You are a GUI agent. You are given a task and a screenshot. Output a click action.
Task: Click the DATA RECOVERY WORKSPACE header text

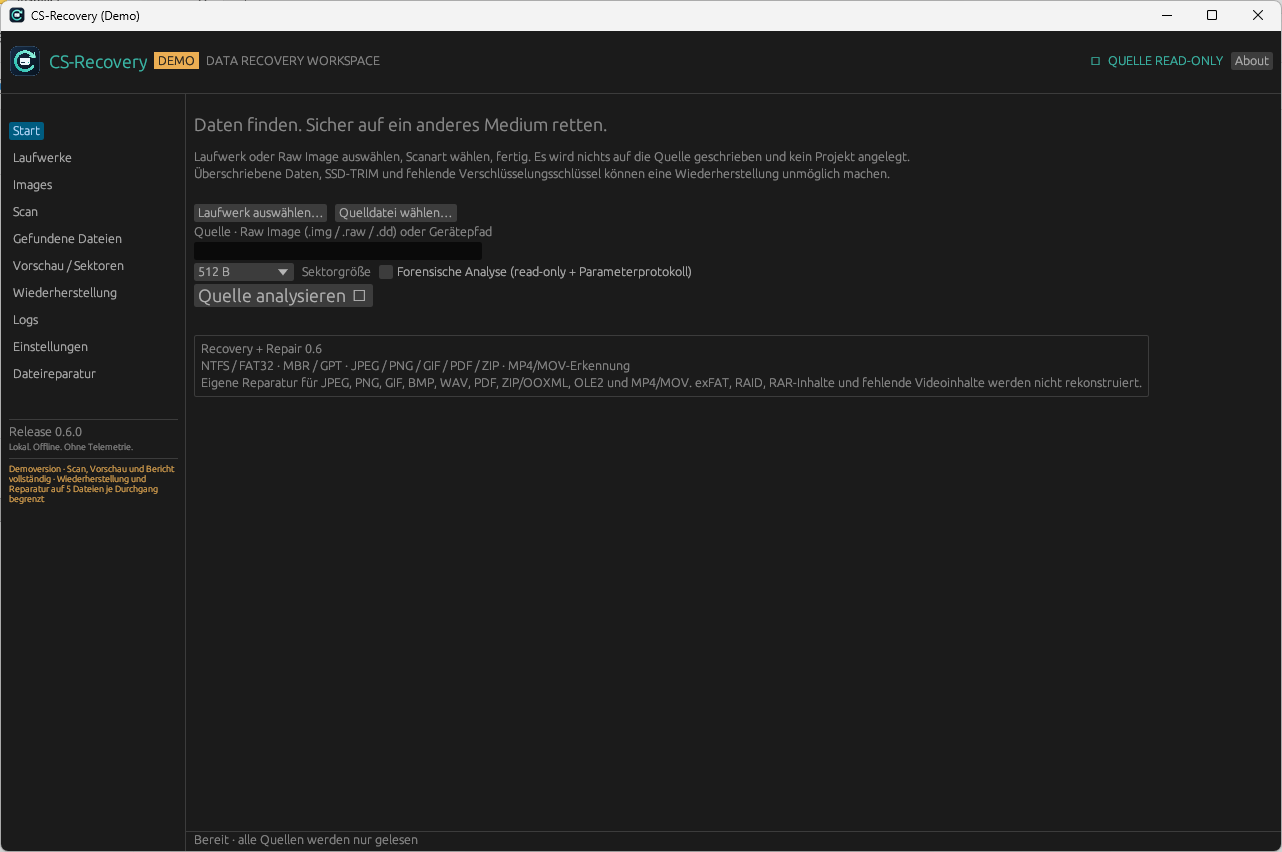(x=293, y=61)
